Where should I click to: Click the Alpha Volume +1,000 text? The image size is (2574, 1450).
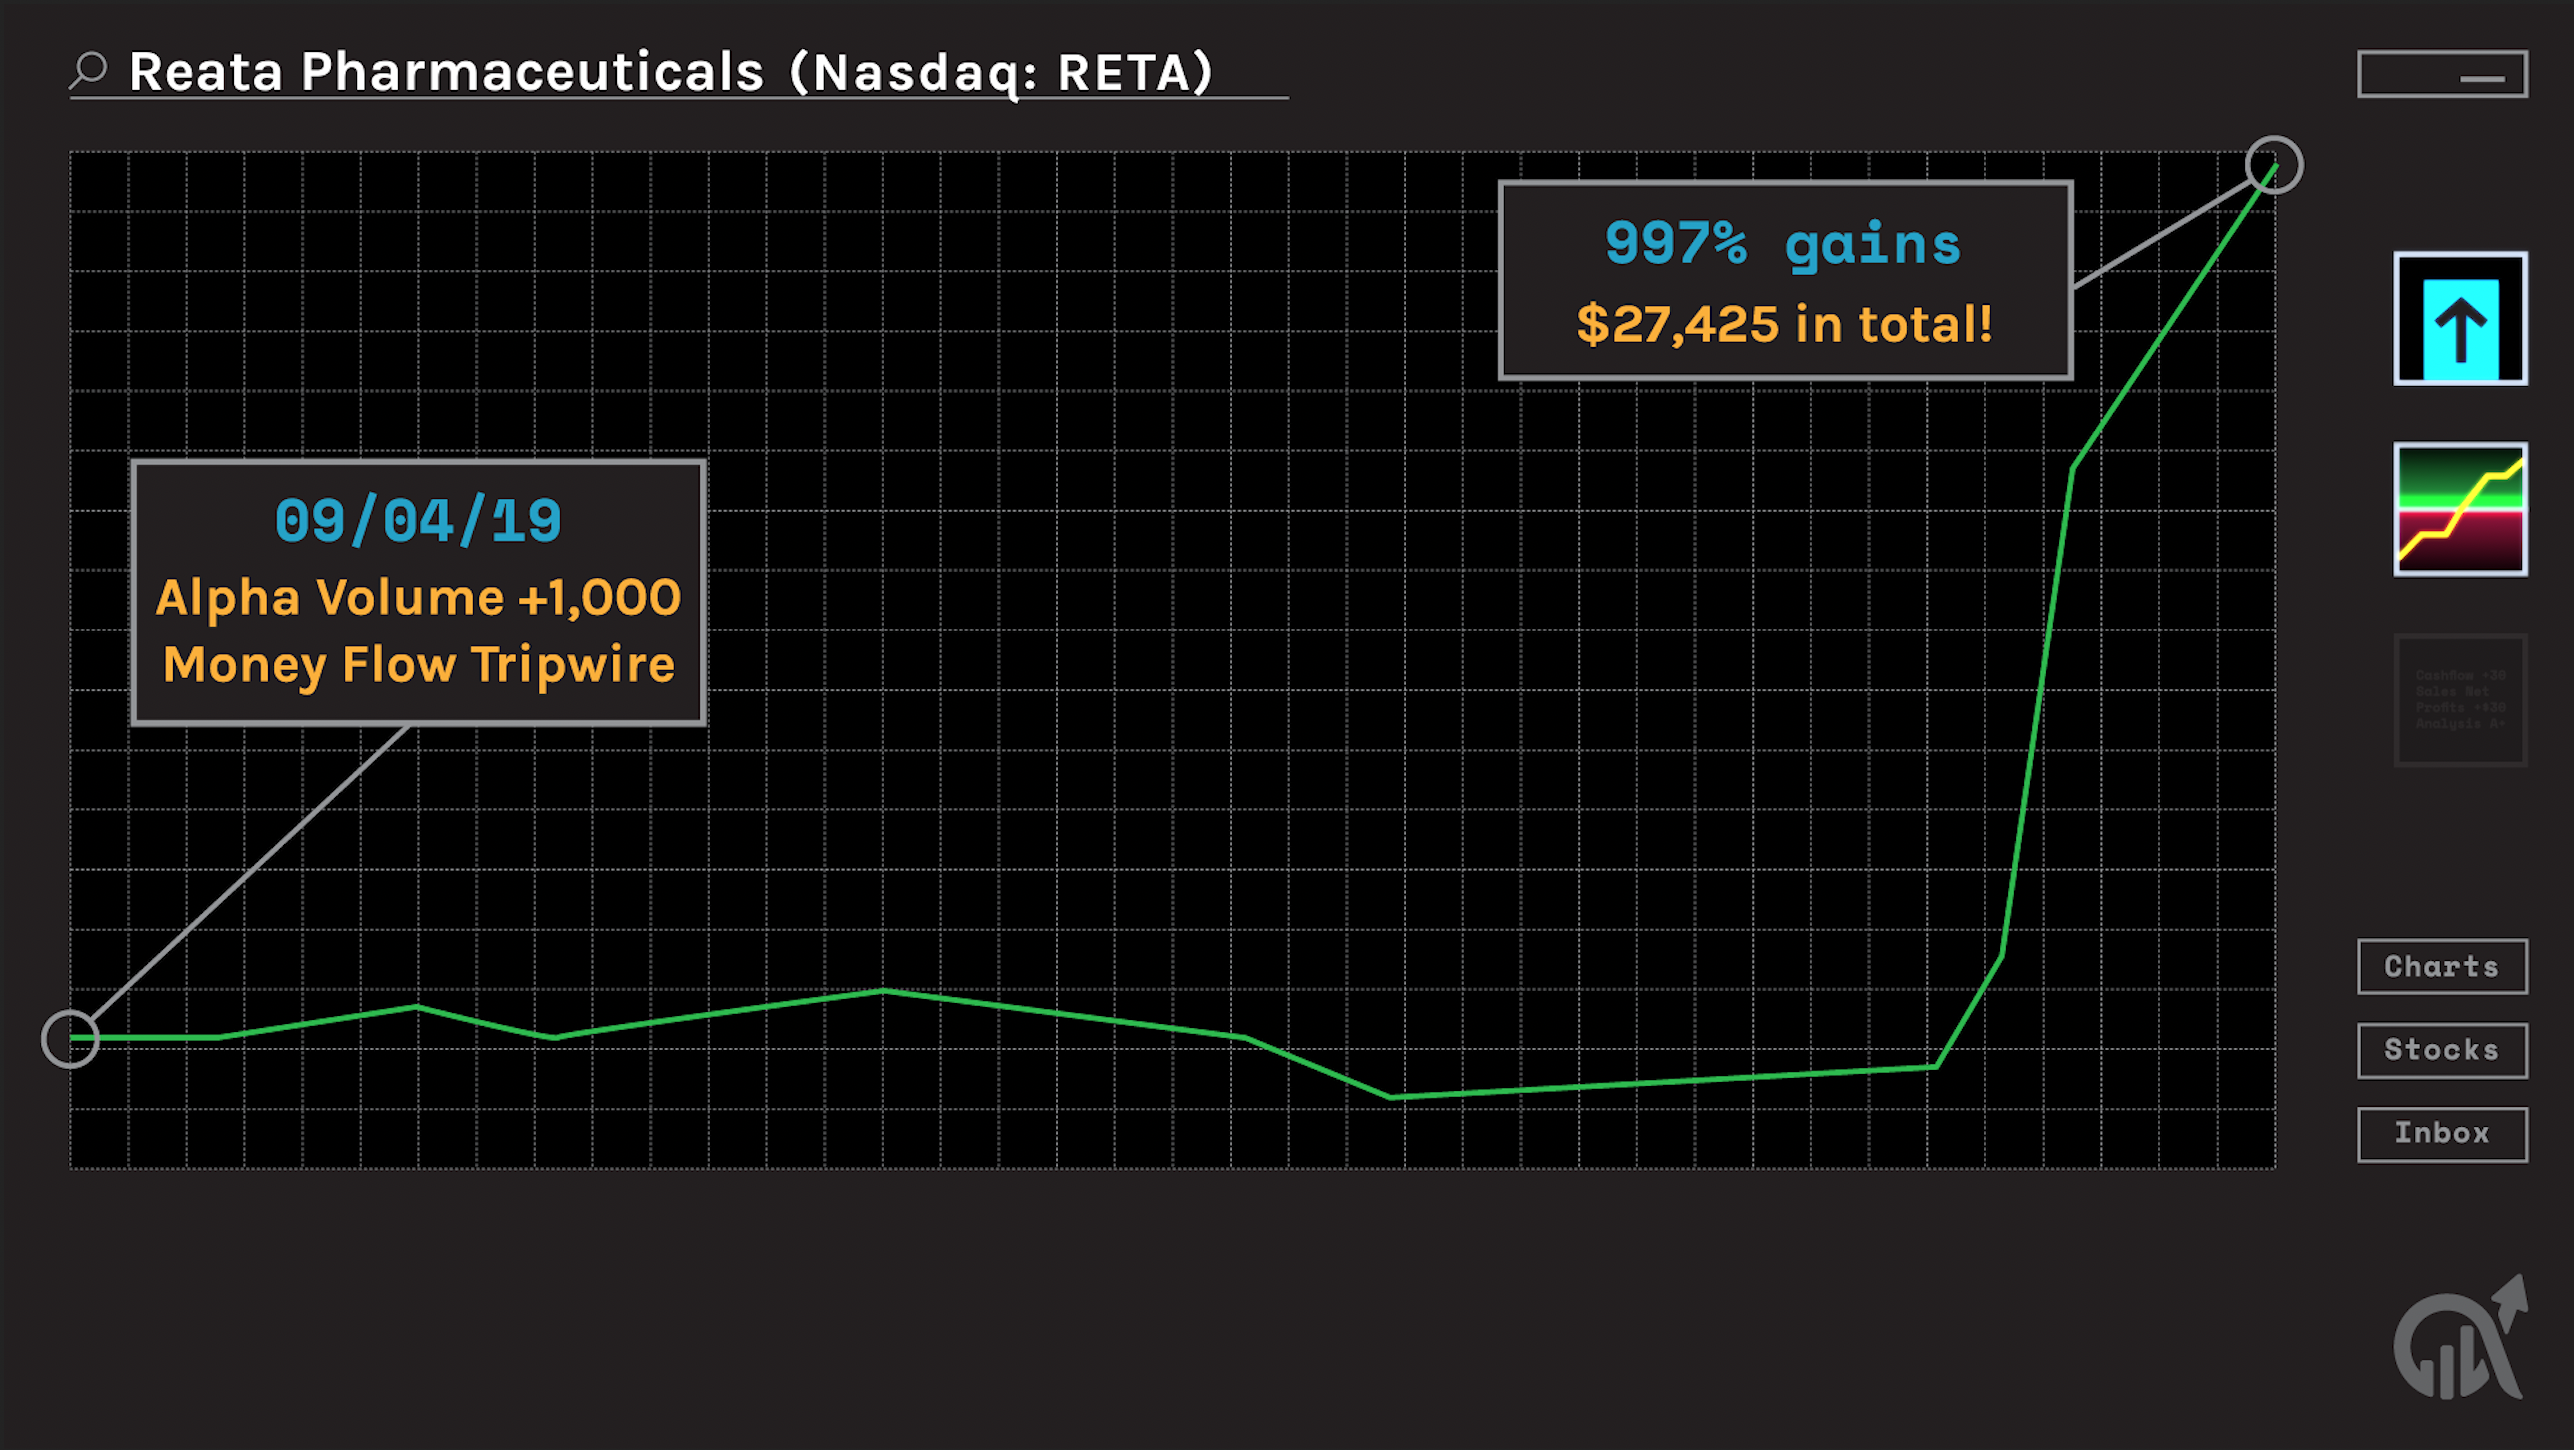418,598
